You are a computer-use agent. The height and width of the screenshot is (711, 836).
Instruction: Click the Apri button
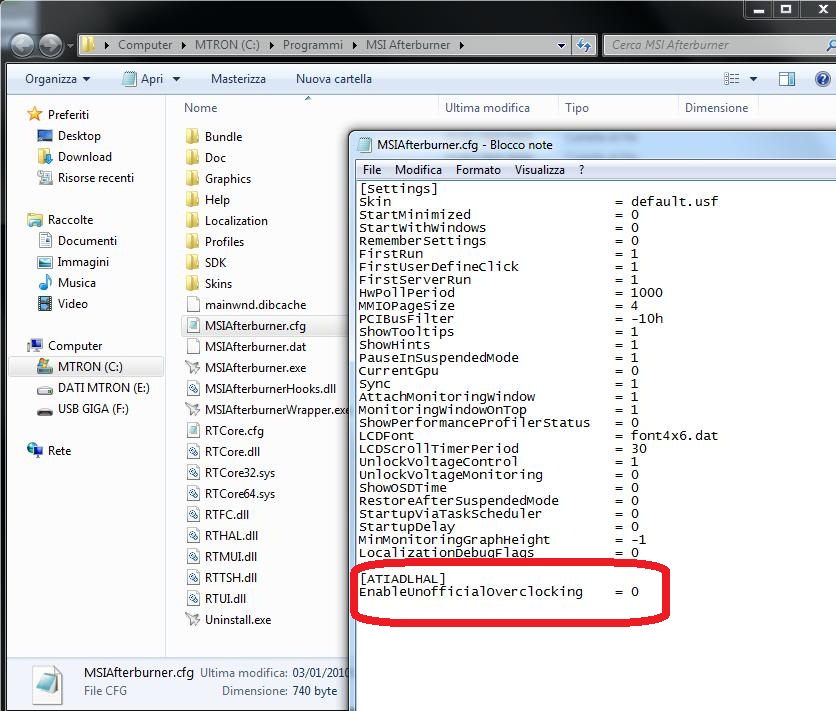pos(144,79)
